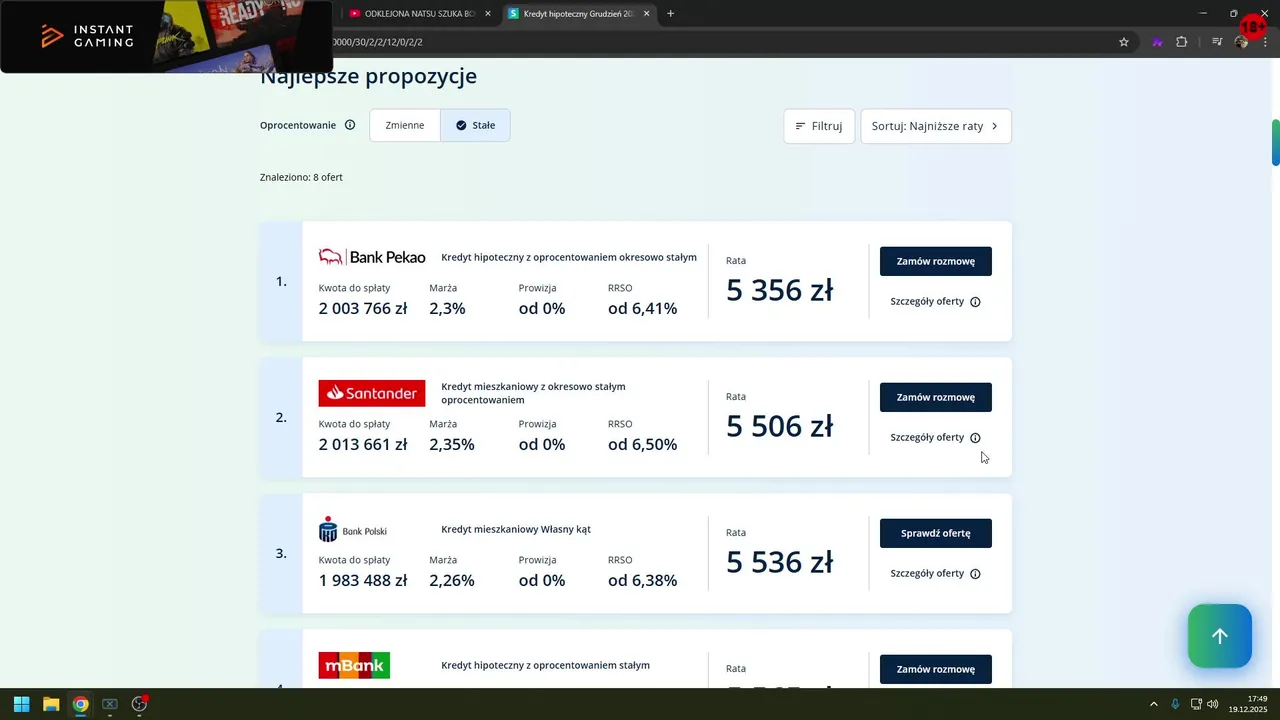Screen dimensions: 1280x720
Task: Click RRSO value od 6,50%
Action: [x=642, y=445]
